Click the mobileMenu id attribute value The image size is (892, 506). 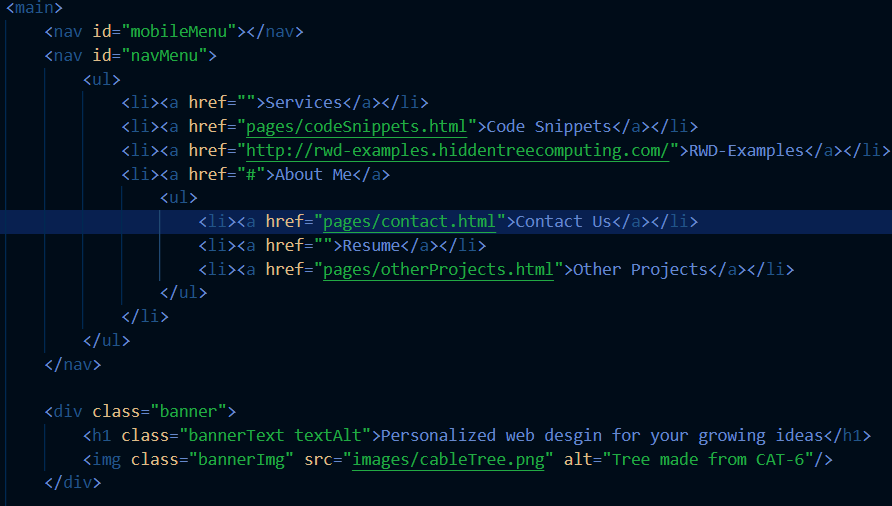179,31
